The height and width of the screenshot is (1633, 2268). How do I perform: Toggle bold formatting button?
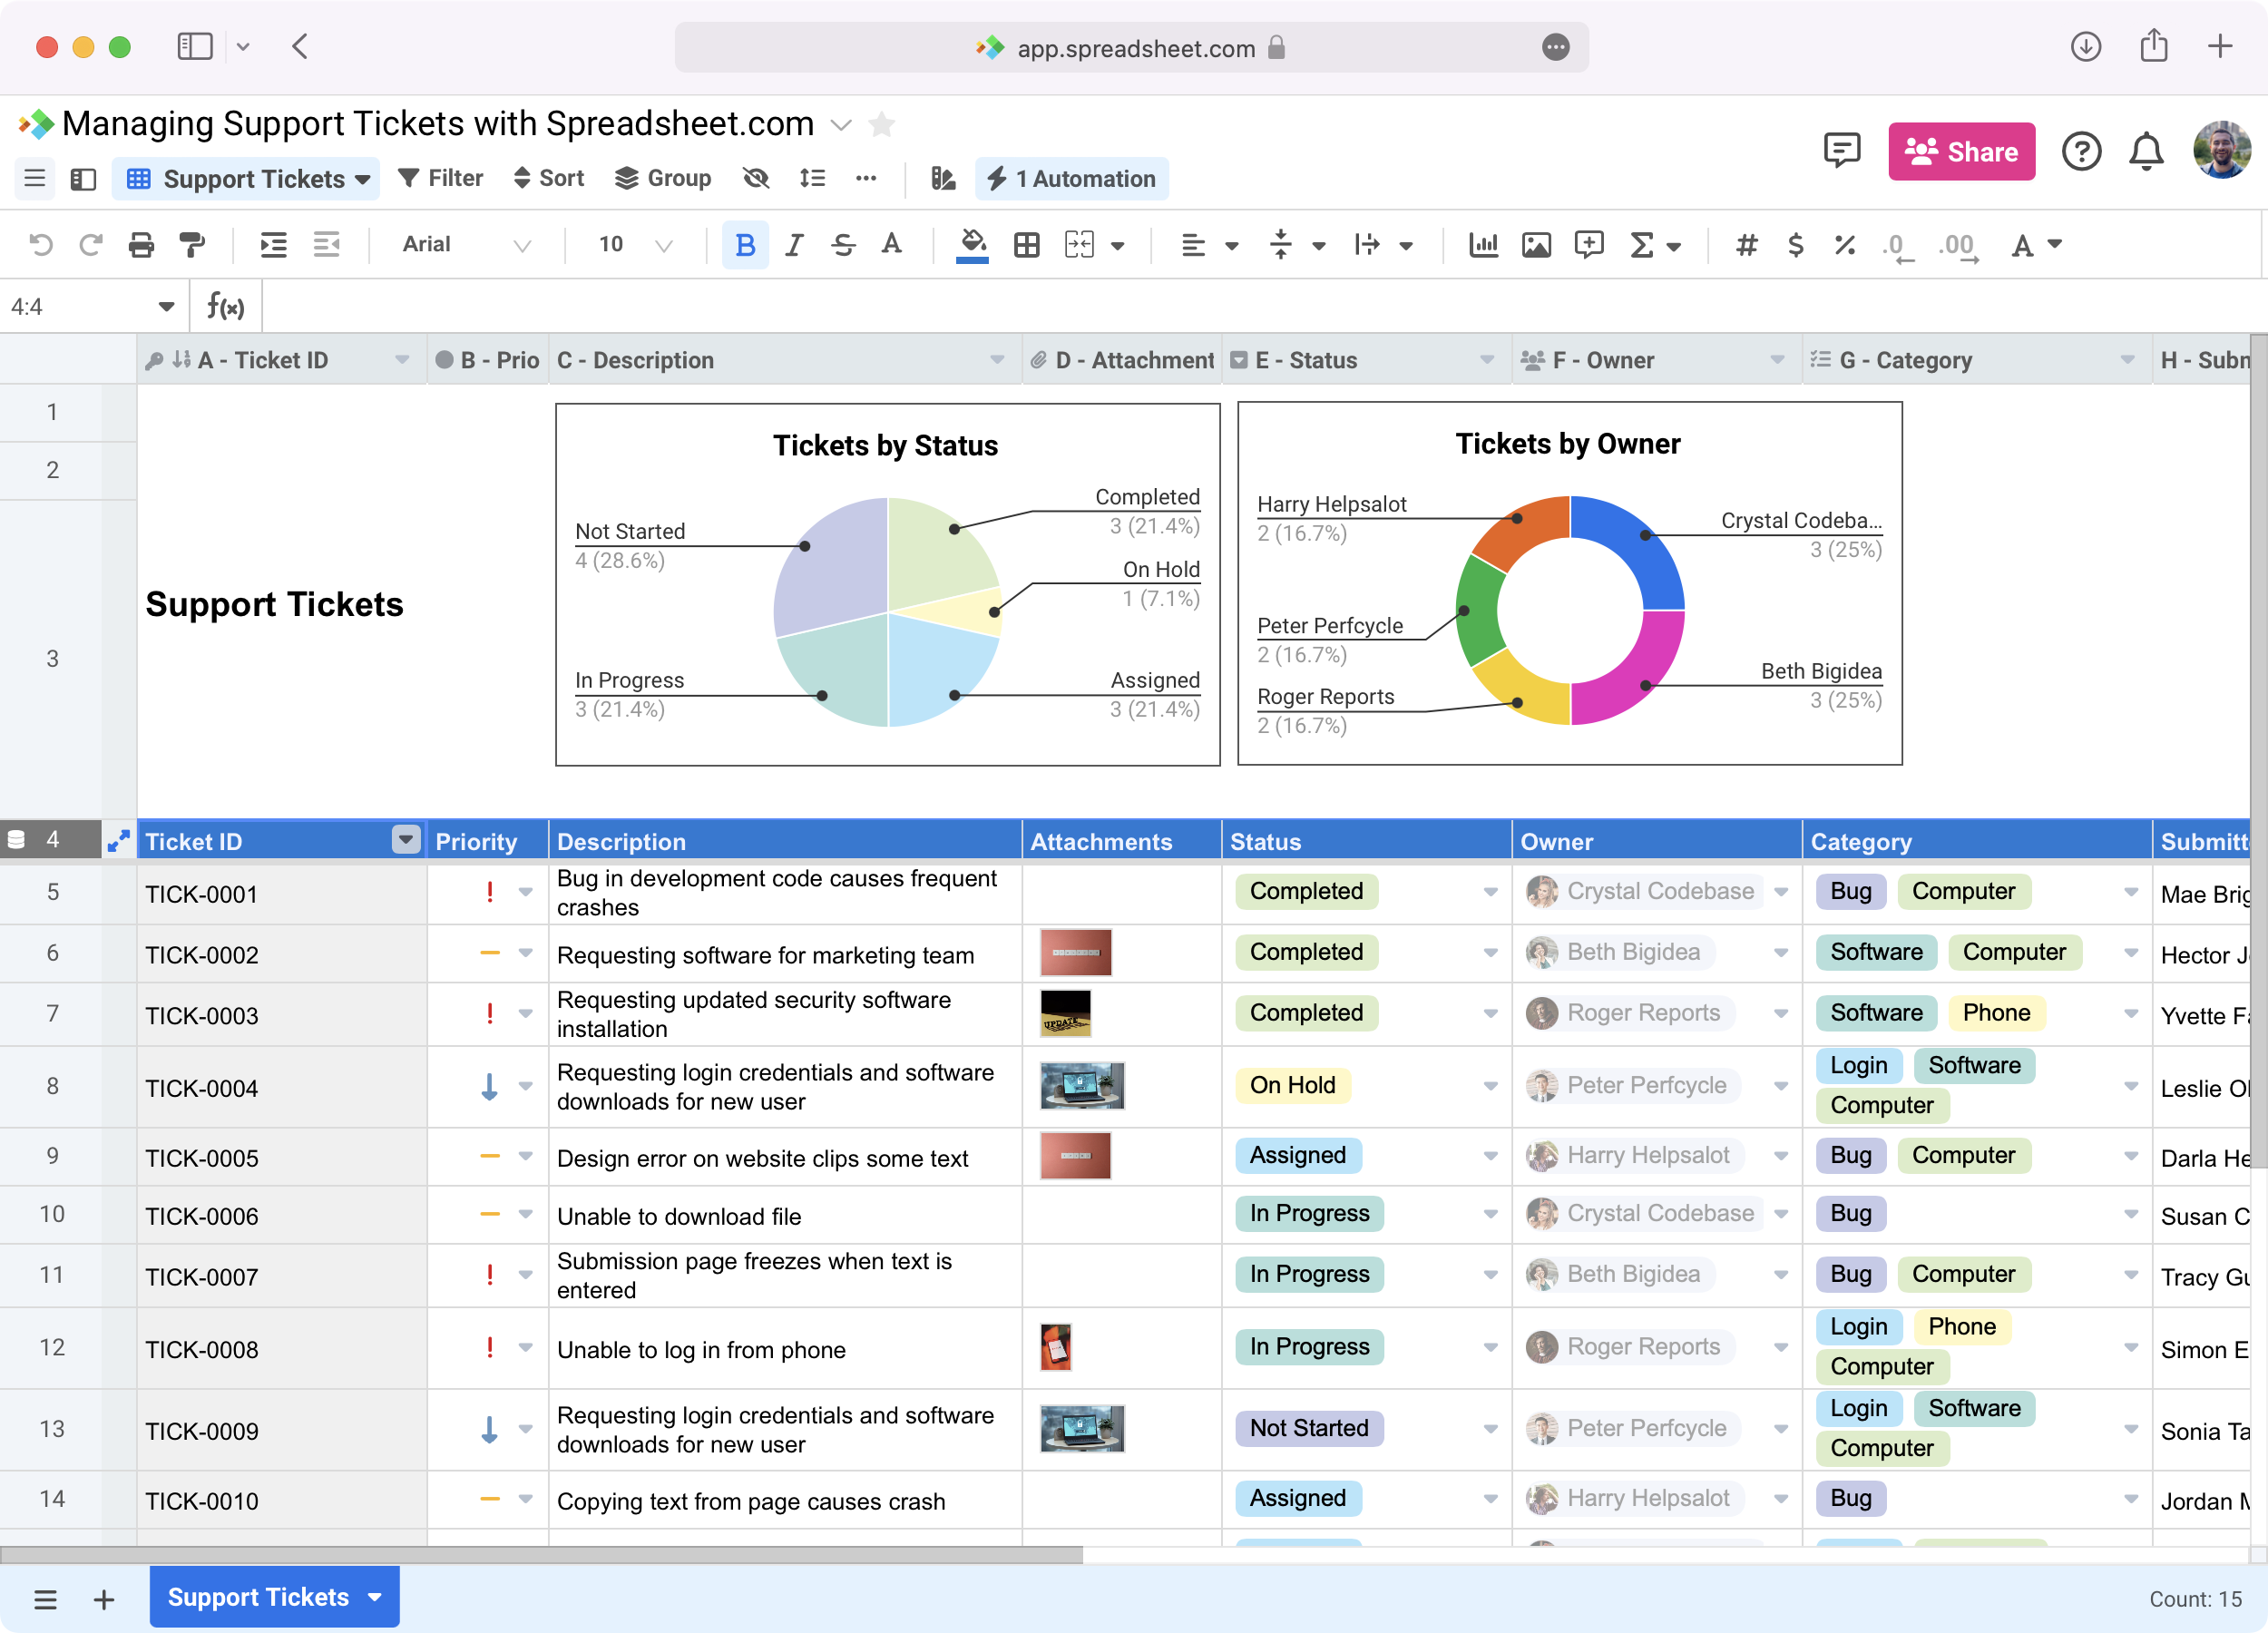[745, 245]
